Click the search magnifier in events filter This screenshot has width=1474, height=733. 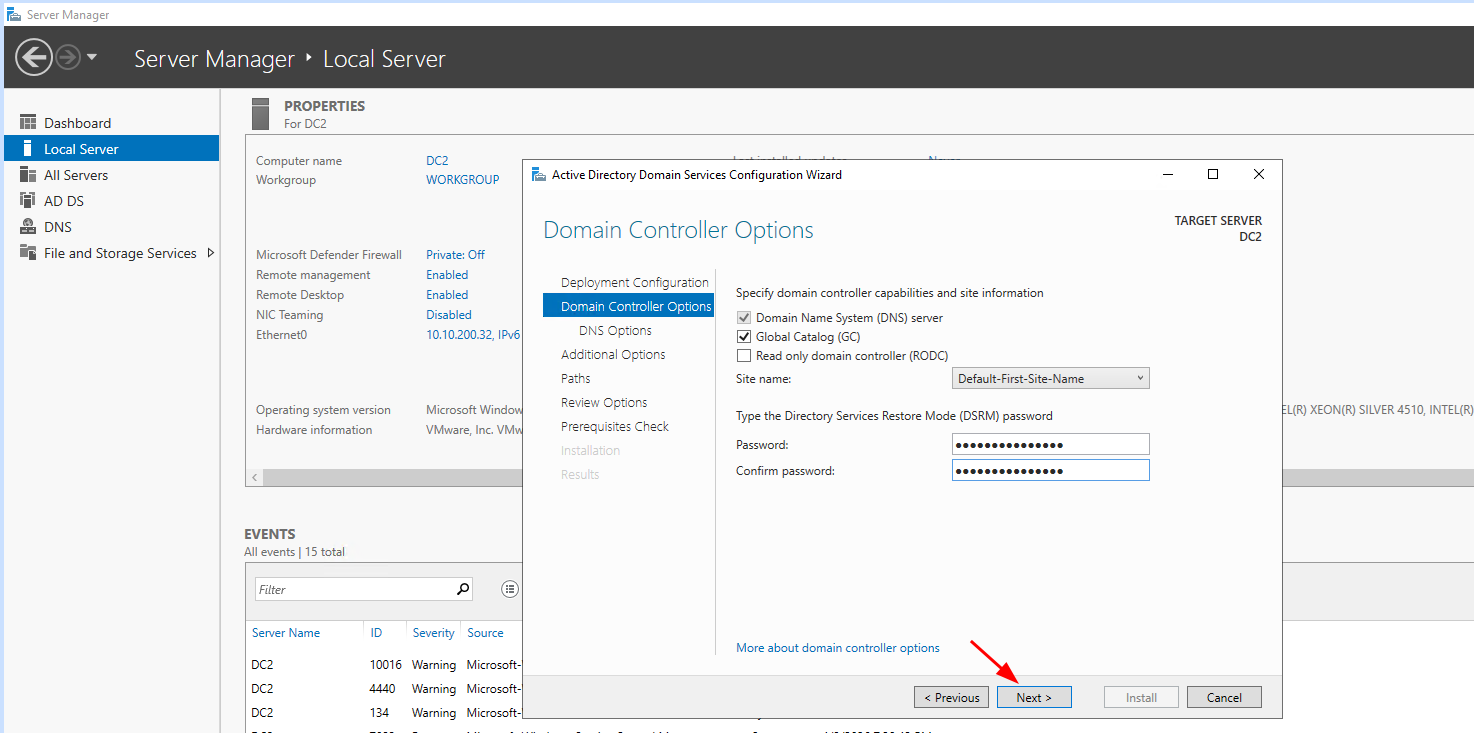462,589
